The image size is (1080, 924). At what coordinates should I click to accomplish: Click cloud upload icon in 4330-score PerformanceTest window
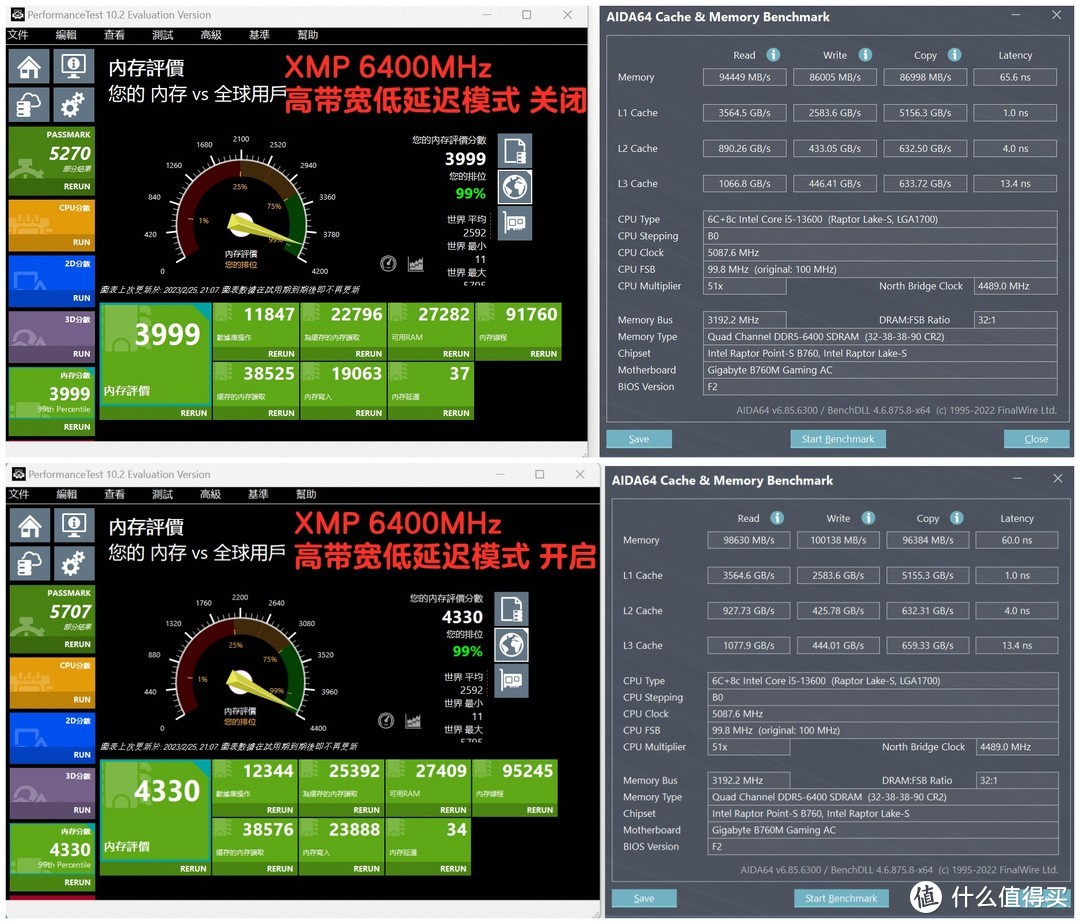[x=30, y=564]
